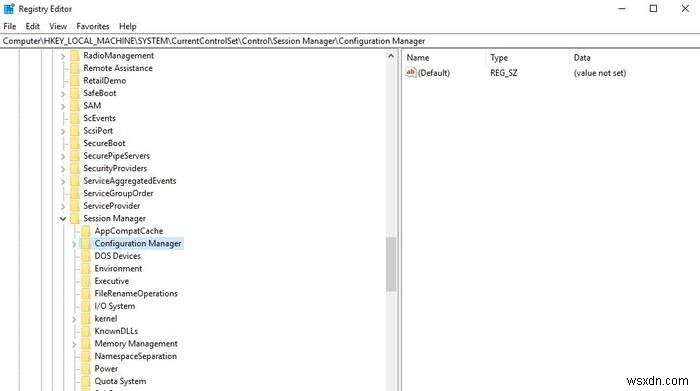This screenshot has width=700, height=391.
Task: Expand the ScsiPort key
Action: 63,131
